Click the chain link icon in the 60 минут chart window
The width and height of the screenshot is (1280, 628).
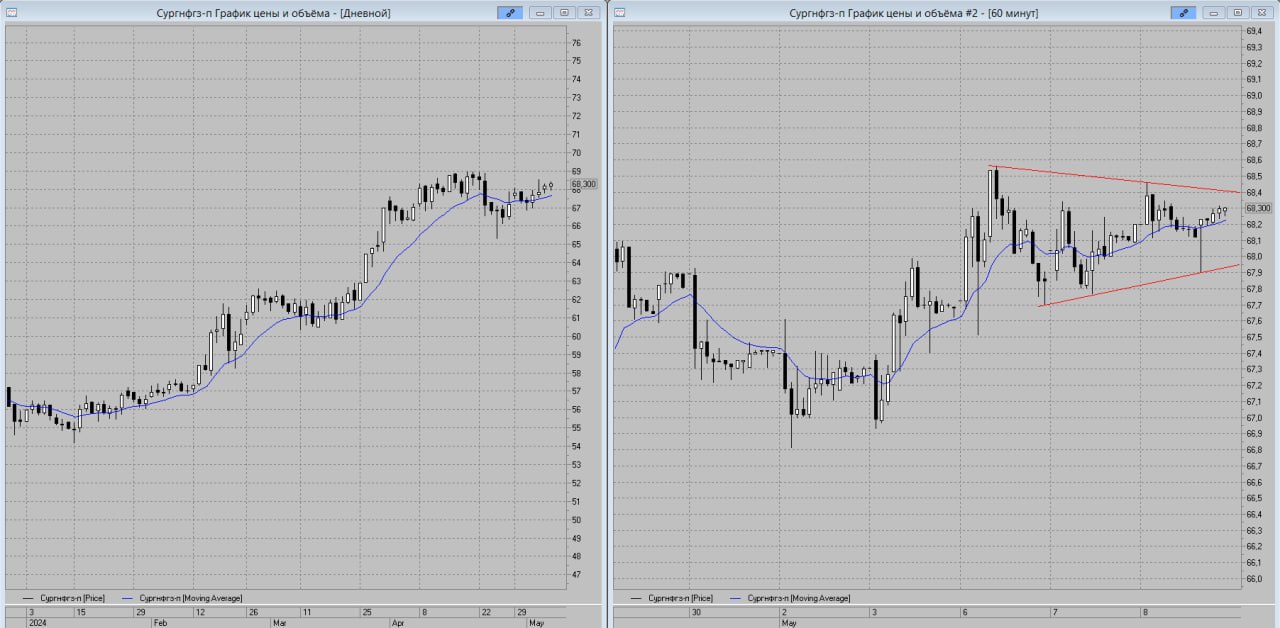pos(1184,13)
